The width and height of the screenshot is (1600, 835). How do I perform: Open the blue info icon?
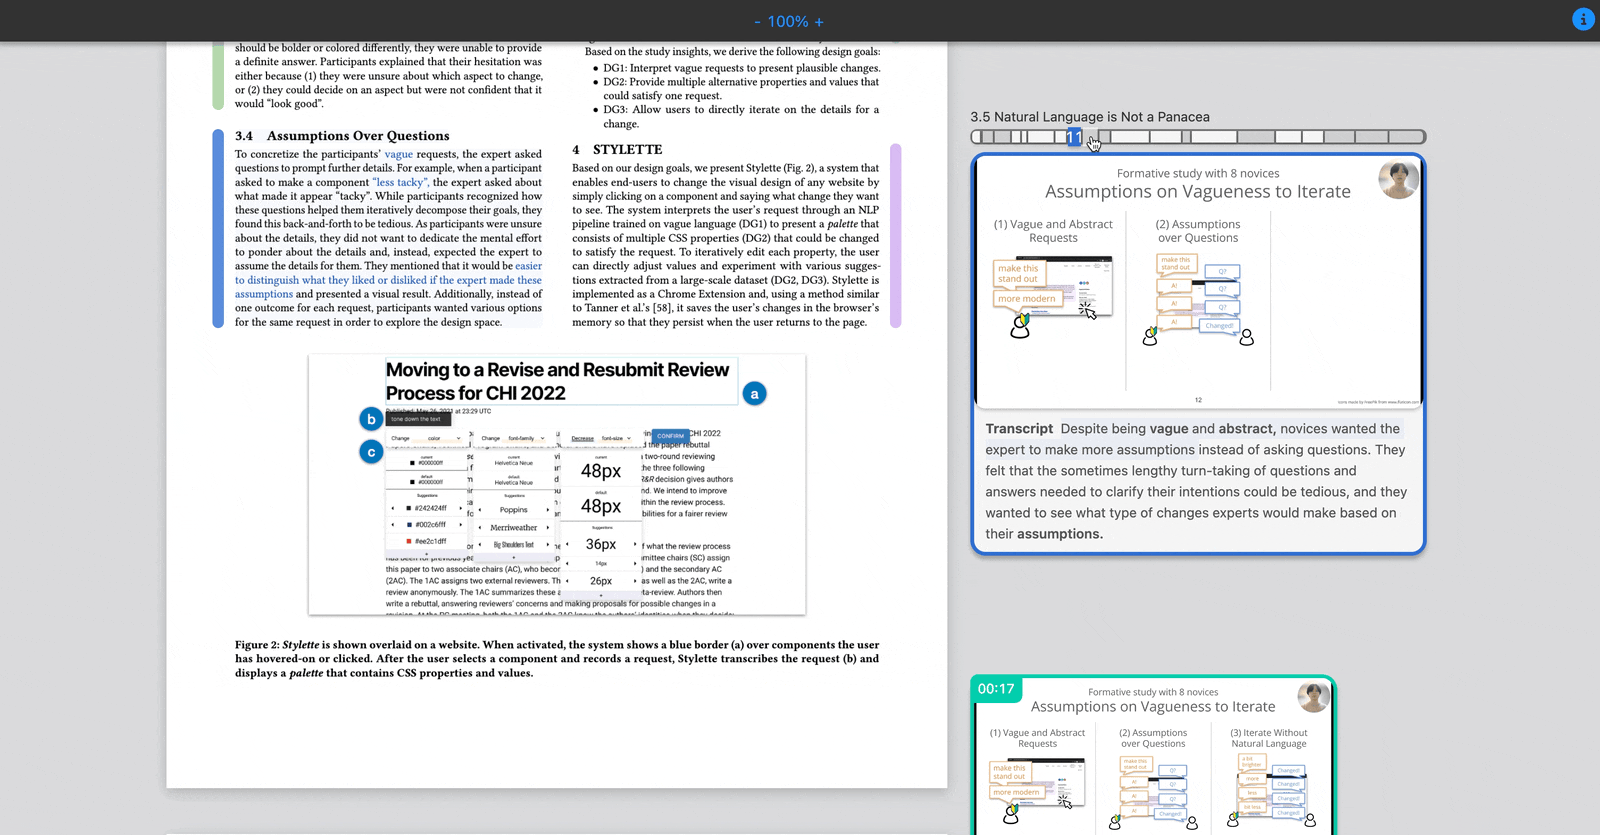[x=1583, y=19]
